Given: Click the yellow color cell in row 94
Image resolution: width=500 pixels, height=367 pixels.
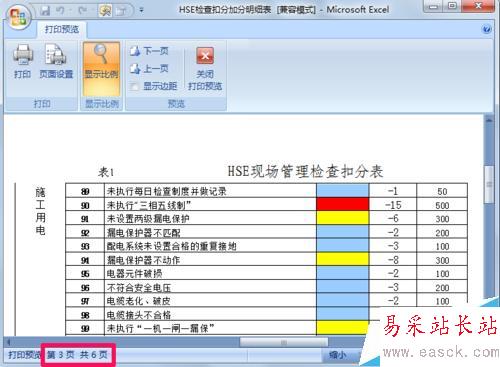Looking at the screenshot, I should (x=342, y=259).
